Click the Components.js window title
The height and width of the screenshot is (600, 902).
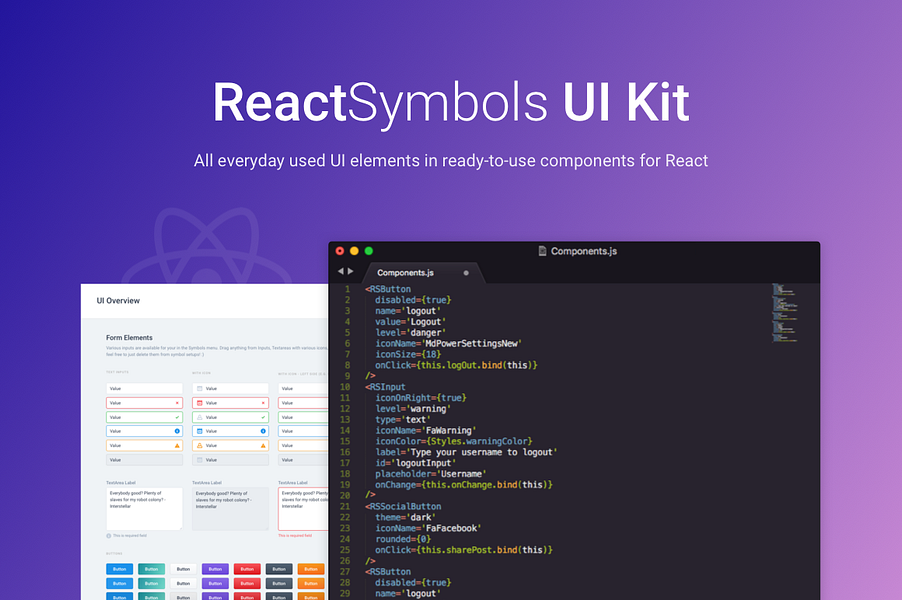pos(583,251)
